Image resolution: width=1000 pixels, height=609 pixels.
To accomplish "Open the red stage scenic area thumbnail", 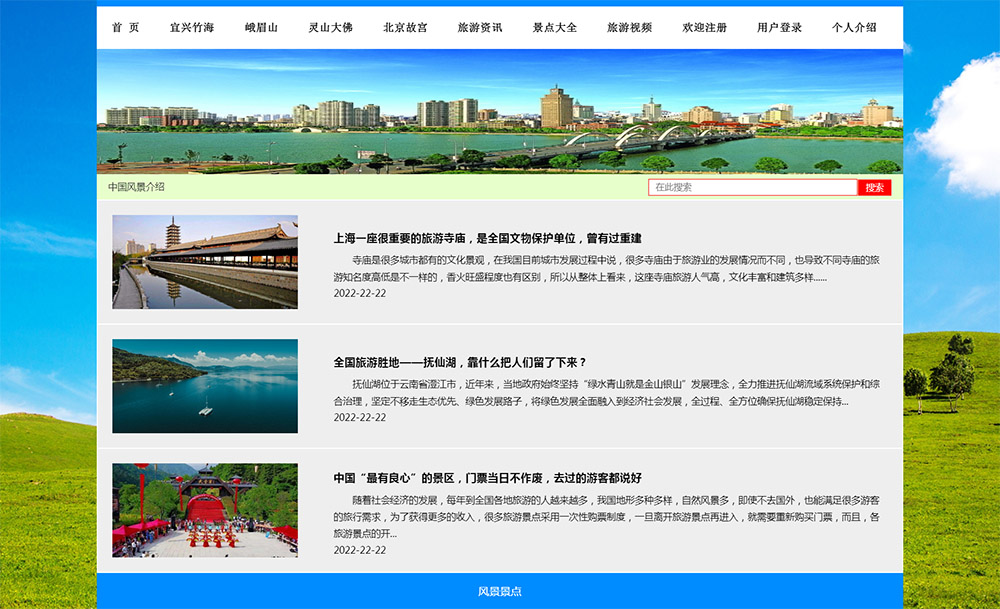I will click(205, 510).
